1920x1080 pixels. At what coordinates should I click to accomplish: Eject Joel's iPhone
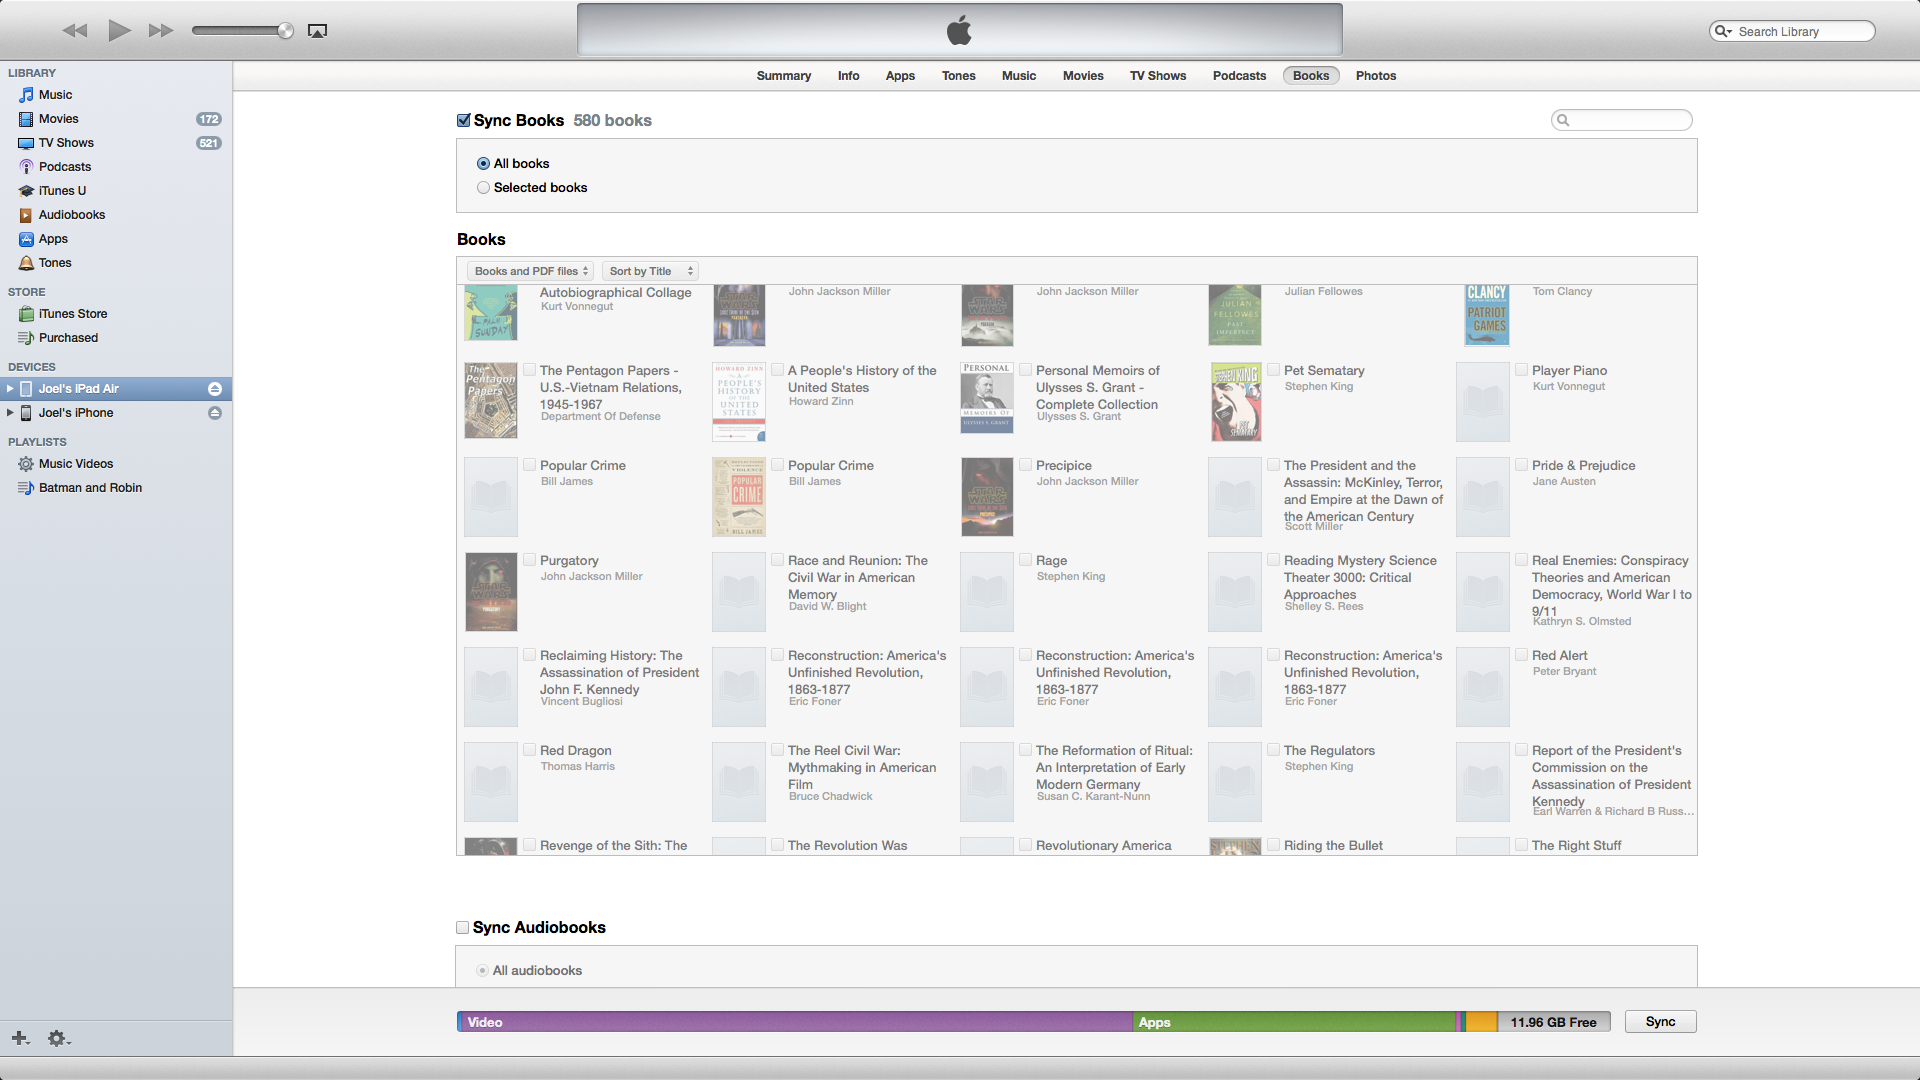click(215, 413)
